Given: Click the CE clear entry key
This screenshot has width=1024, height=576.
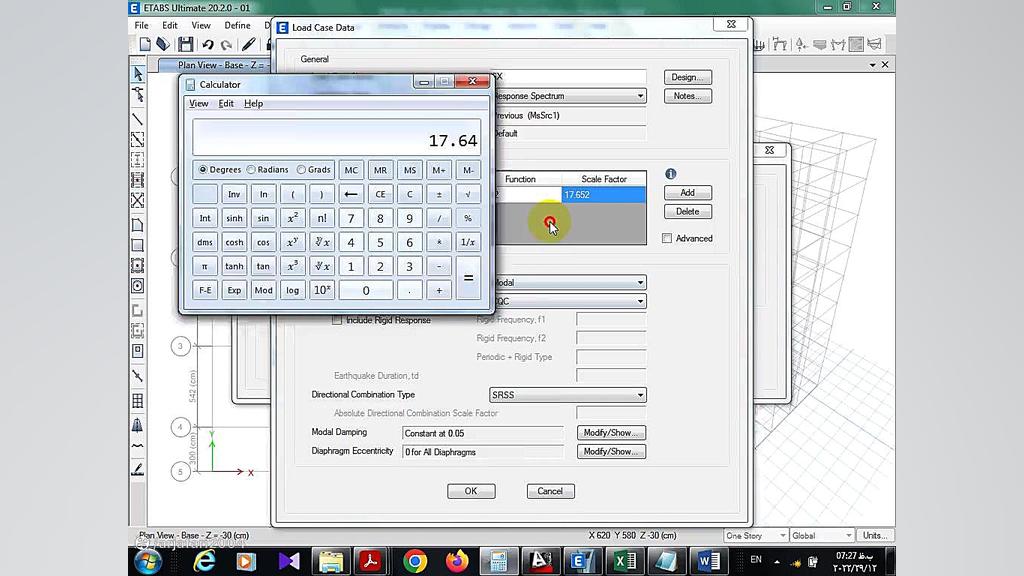Looking at the screenshot, I should tap(380, 194).
